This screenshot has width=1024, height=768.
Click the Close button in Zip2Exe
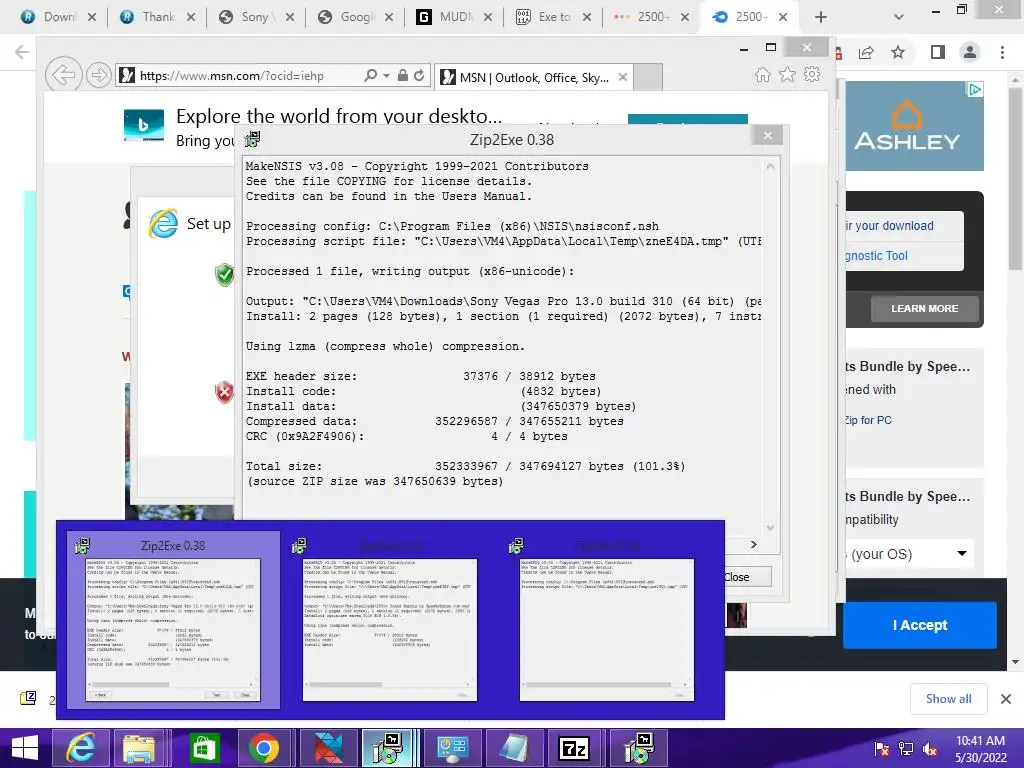744,577
